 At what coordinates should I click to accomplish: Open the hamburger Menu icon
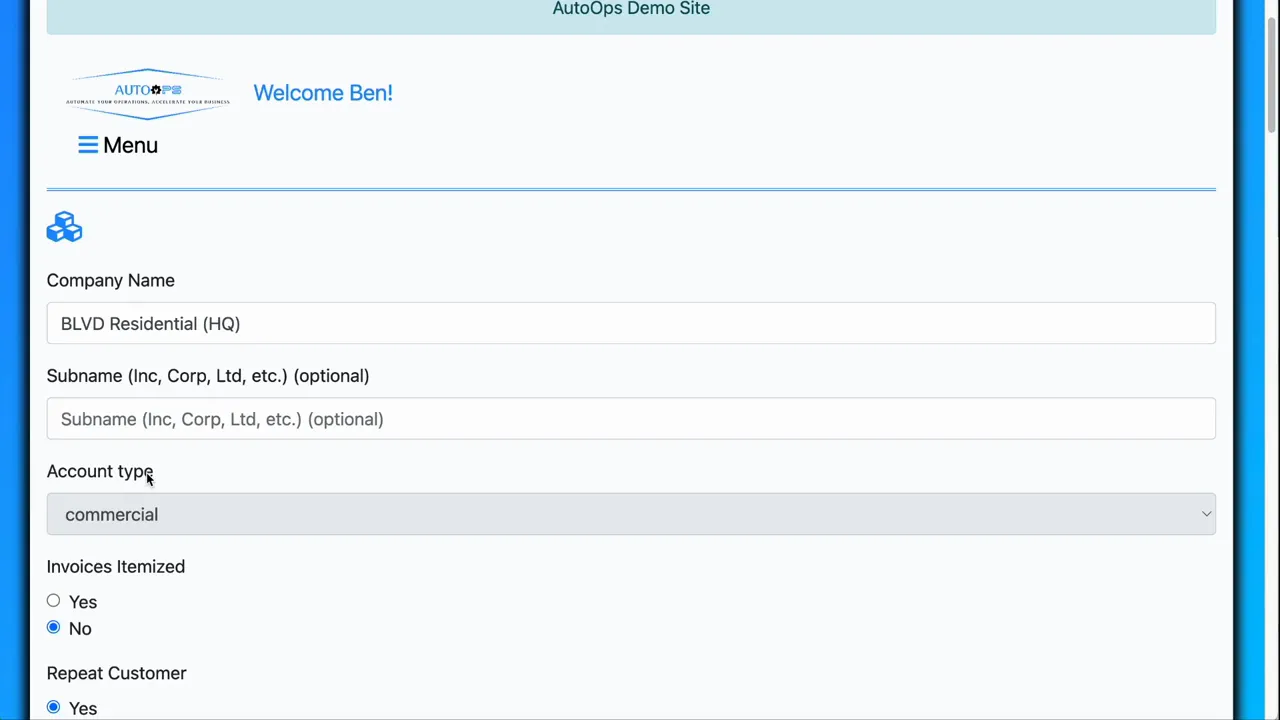coord(87,145)
